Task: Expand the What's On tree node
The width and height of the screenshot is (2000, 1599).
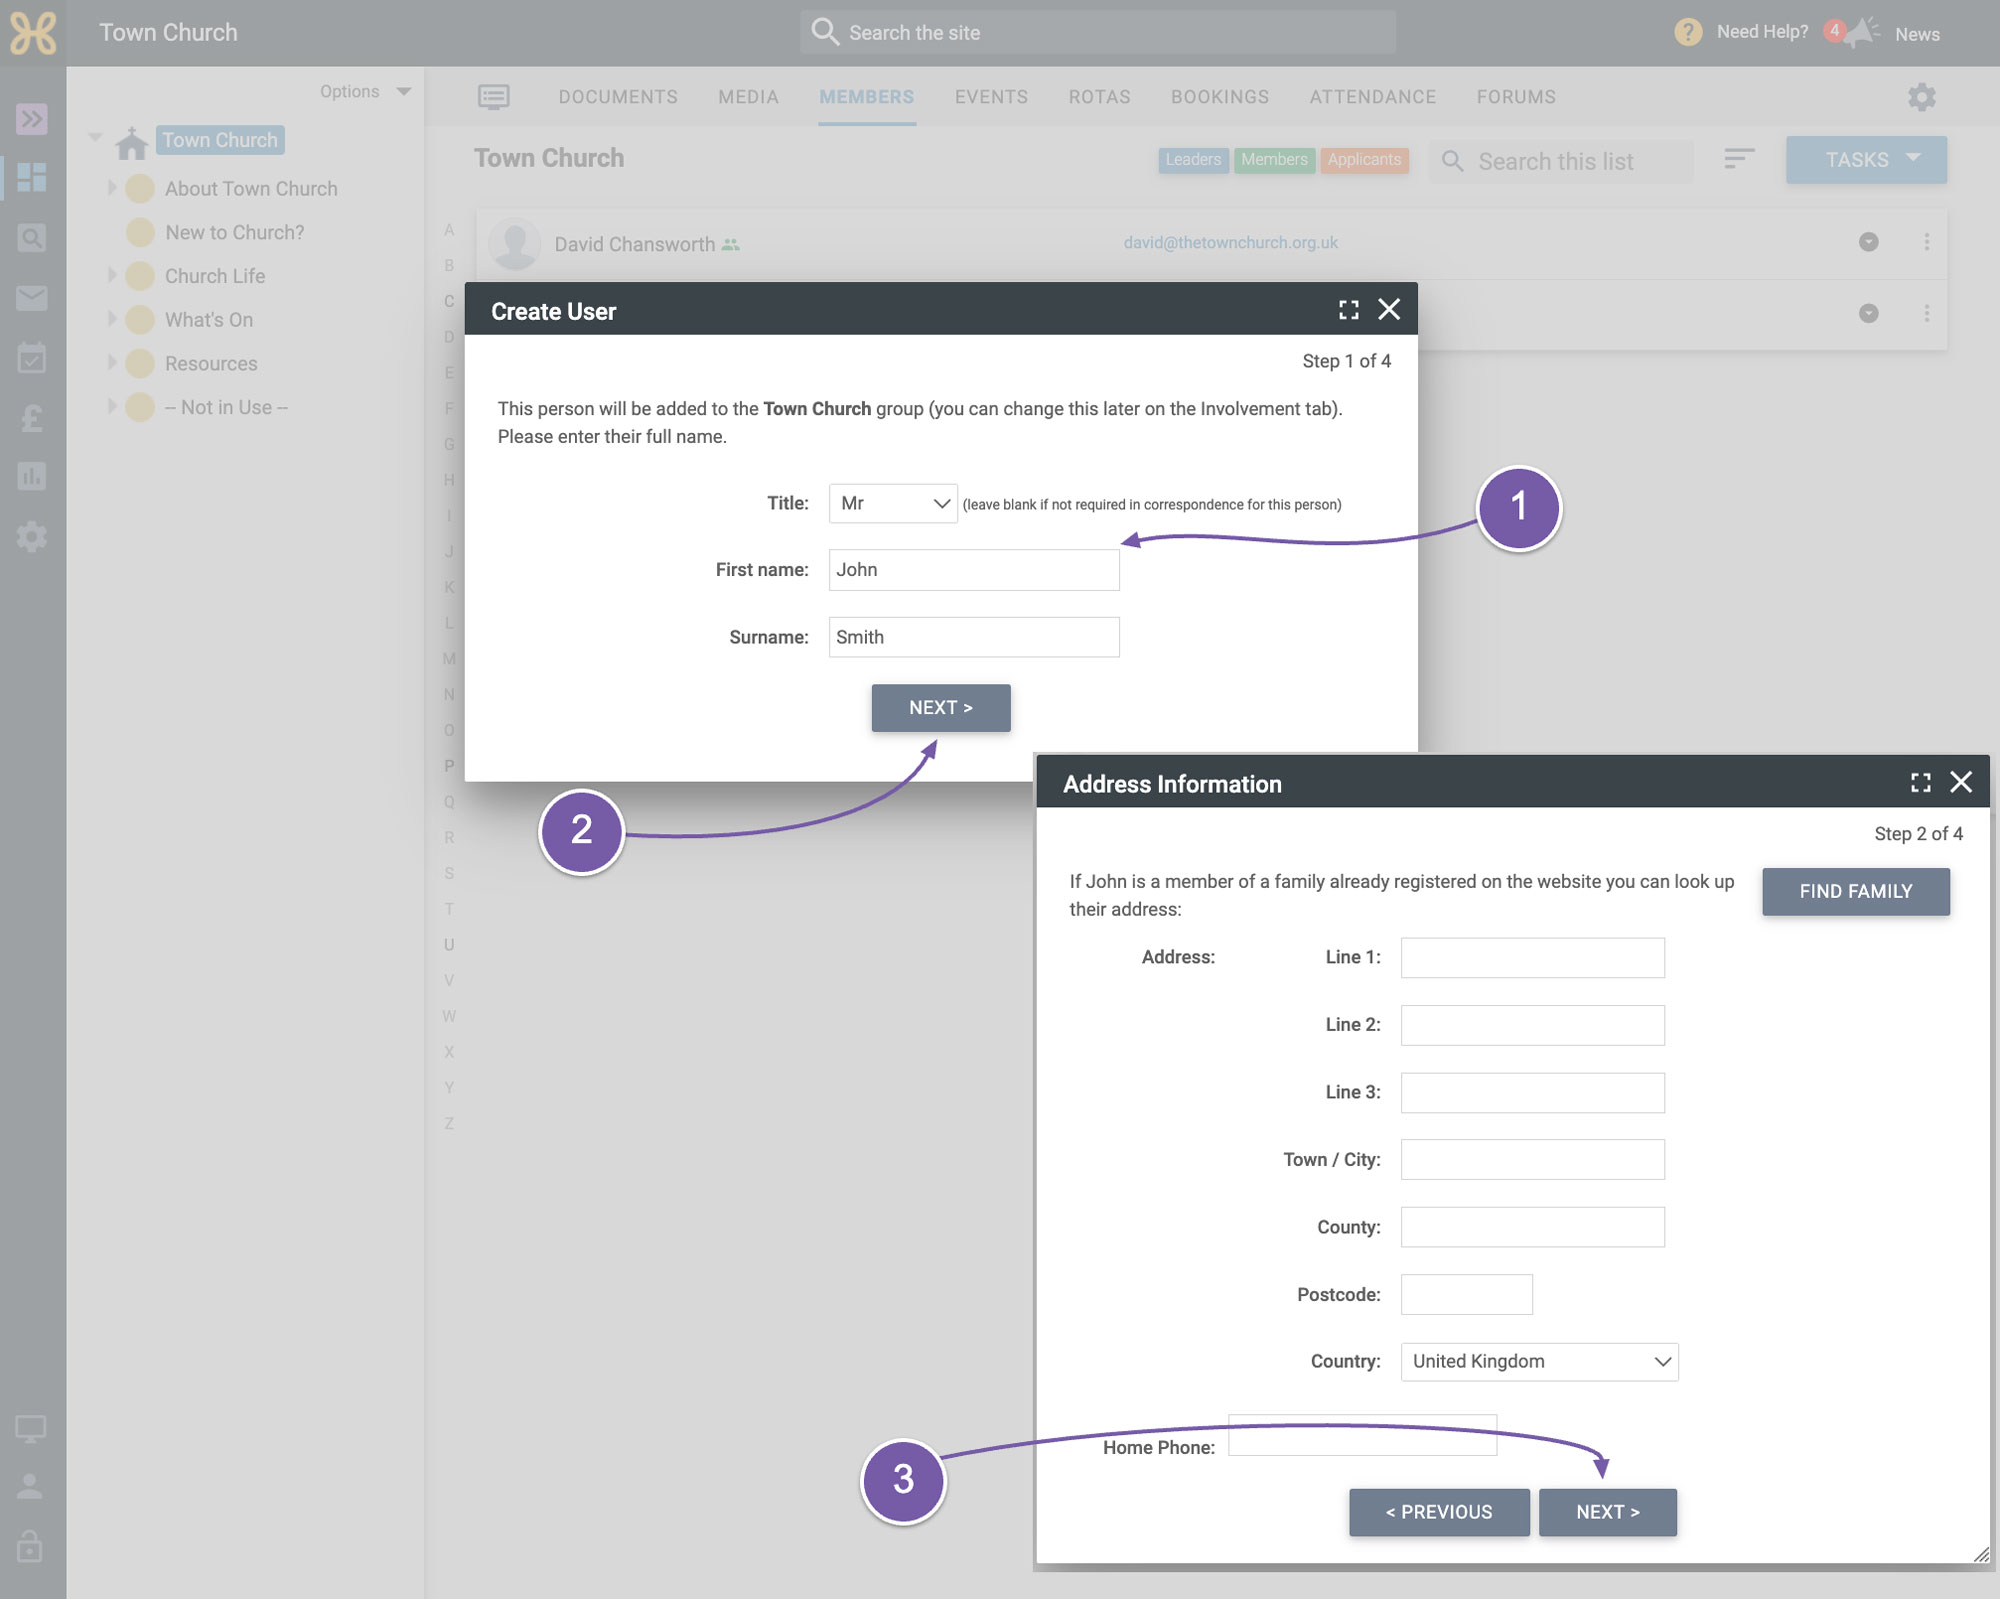Action: coord(112,319)
